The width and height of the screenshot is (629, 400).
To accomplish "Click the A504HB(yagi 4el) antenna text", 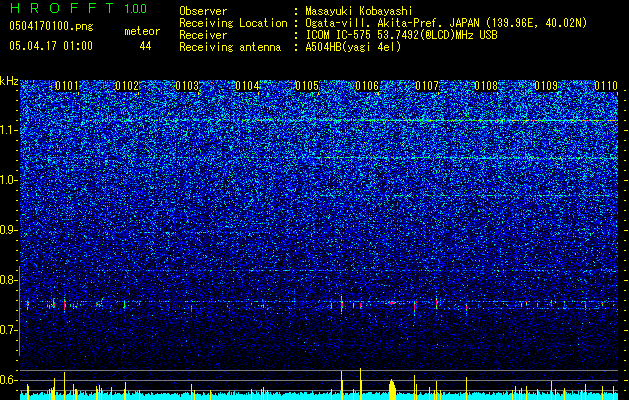I will 353,47.
